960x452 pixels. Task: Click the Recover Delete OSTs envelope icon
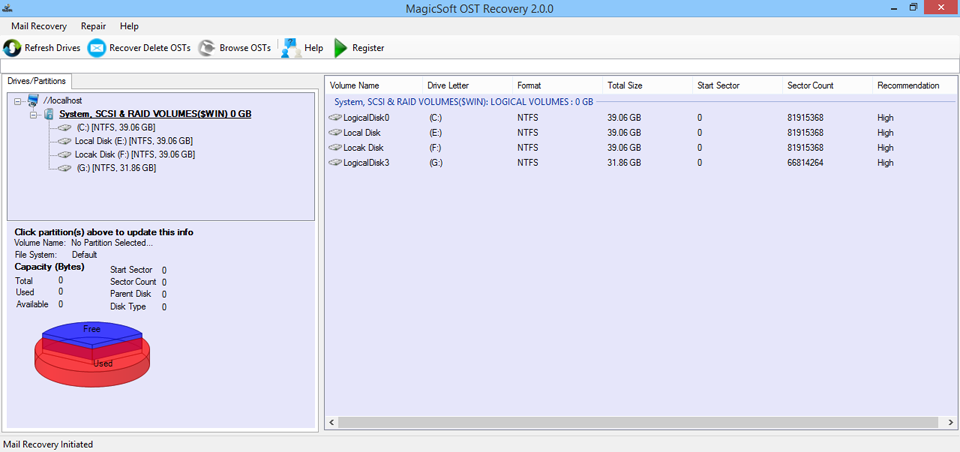(97, 48)
